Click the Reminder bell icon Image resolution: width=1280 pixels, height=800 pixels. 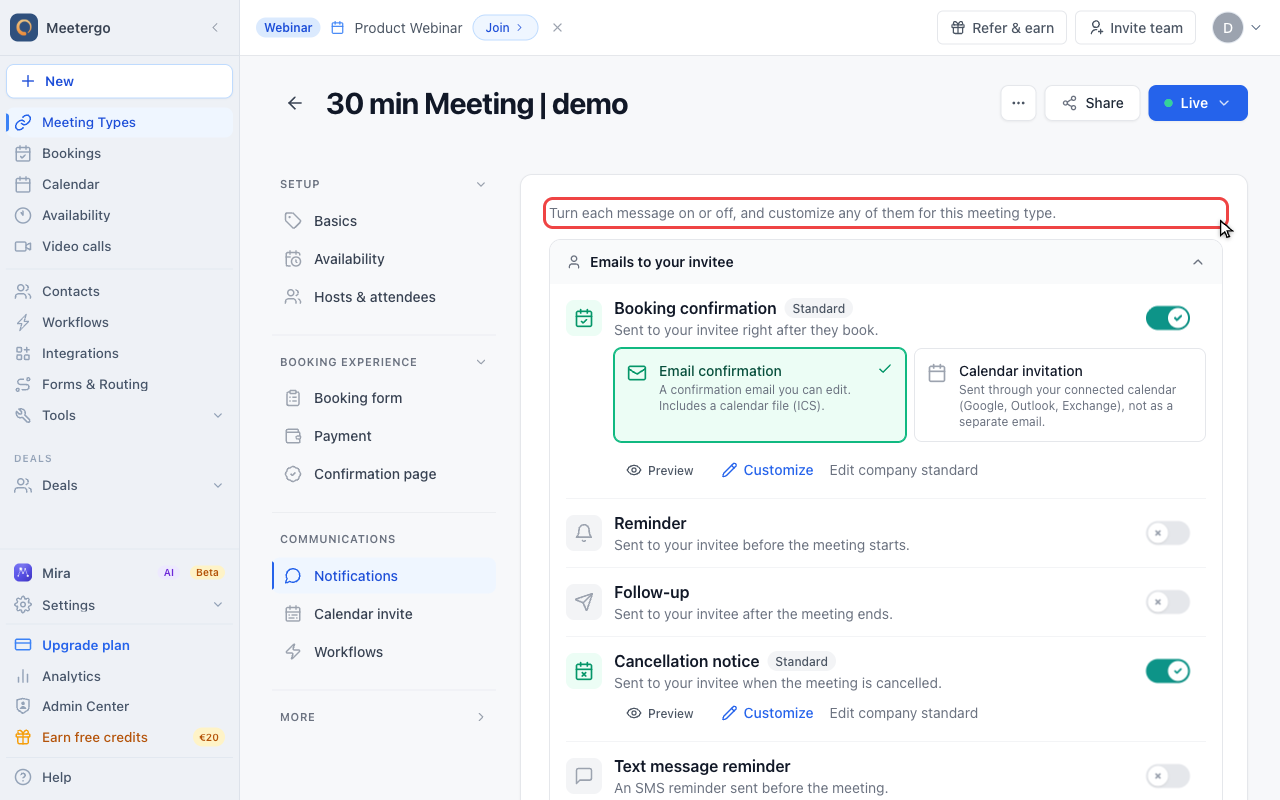(x=584, y=533)
